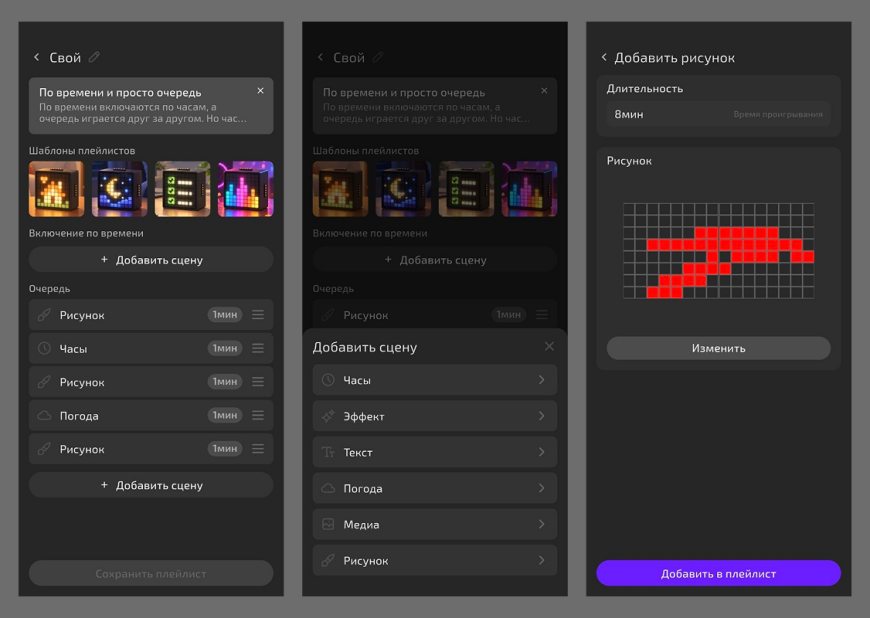This screenshot has height=618, width=870.
Task: Tap the '1мин' badge on the Часы queue row
Action: pyautogui.click(x=225, y=348)
